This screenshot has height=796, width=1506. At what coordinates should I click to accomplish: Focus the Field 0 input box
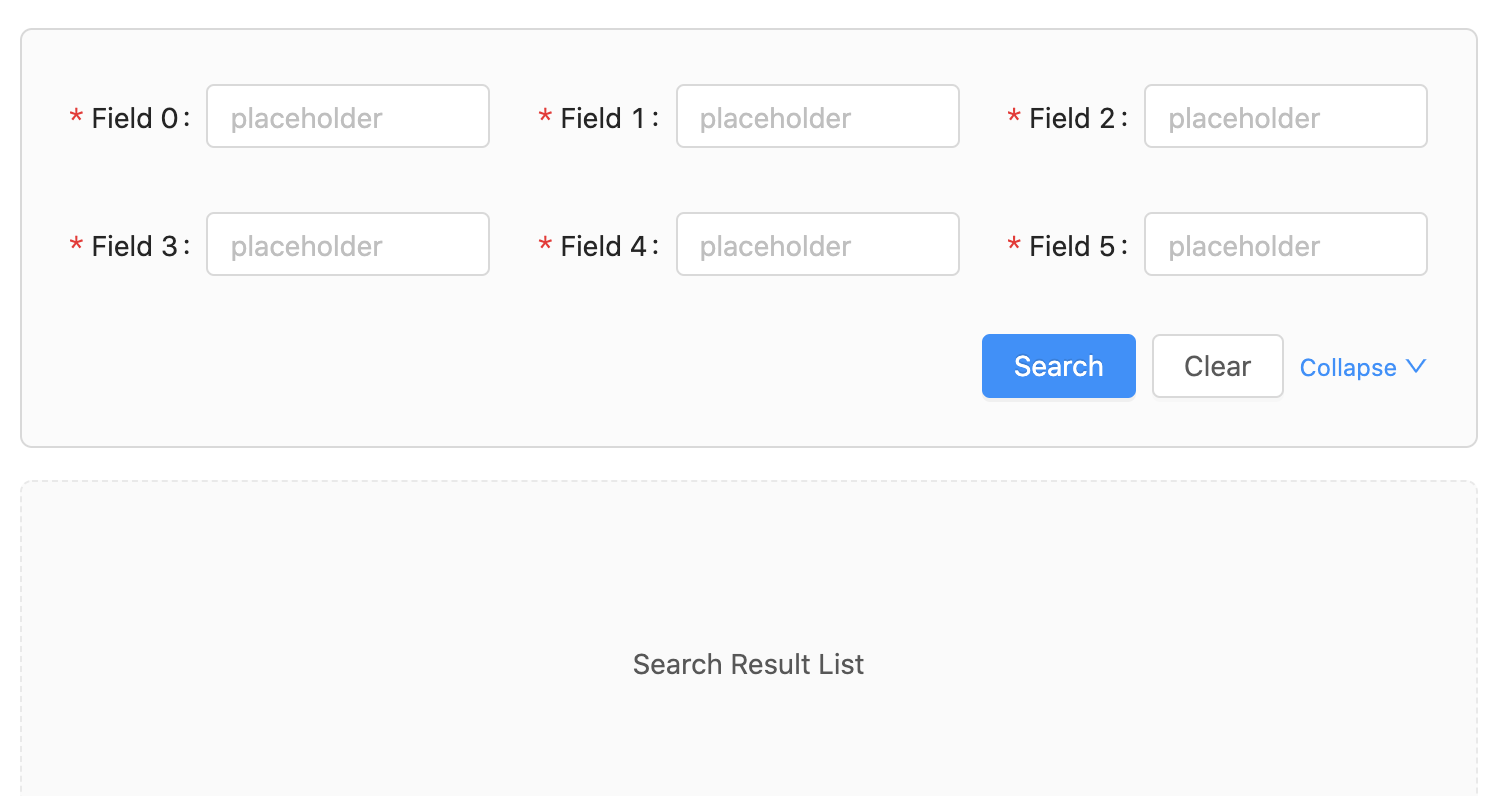347,117
